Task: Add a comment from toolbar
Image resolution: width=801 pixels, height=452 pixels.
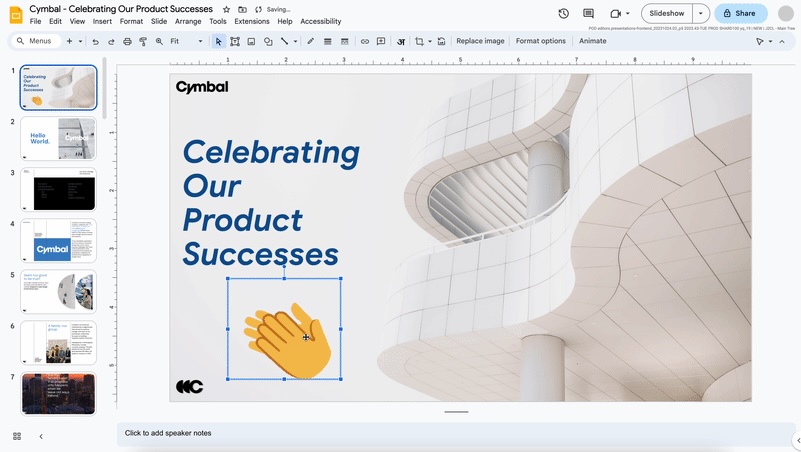Action: point(381,41)
